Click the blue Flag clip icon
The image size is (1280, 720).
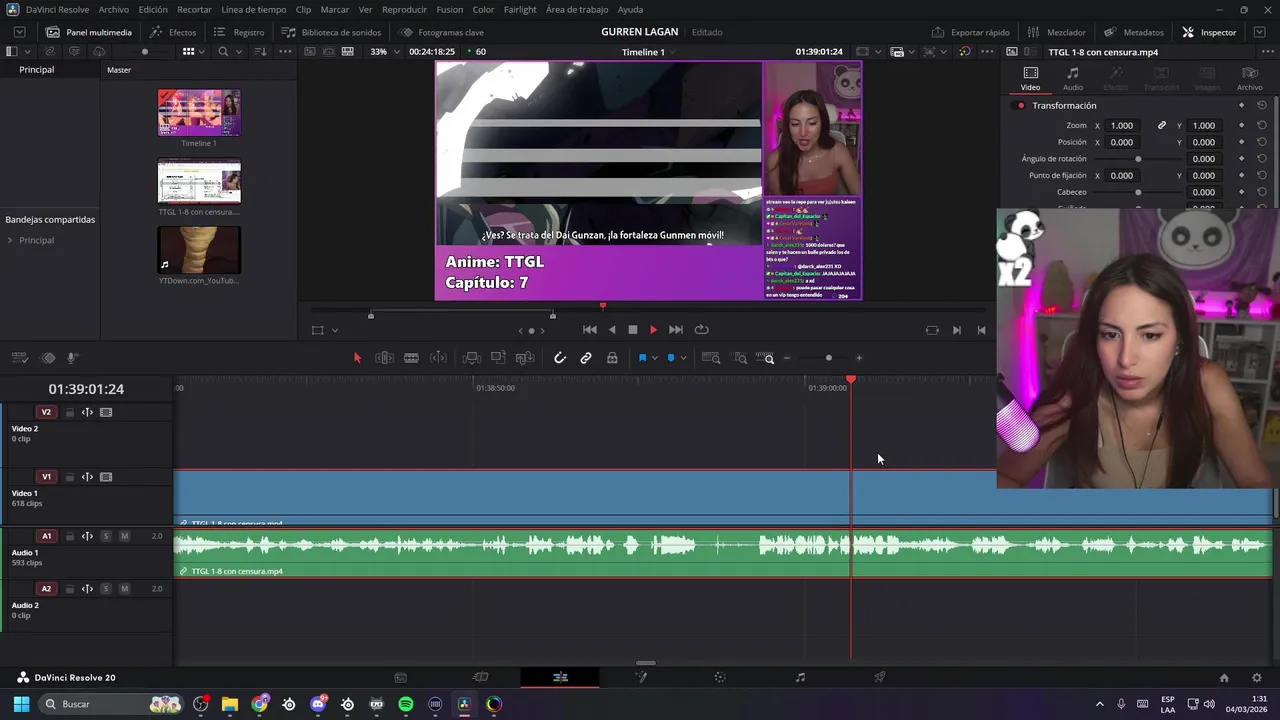[642, 358]
